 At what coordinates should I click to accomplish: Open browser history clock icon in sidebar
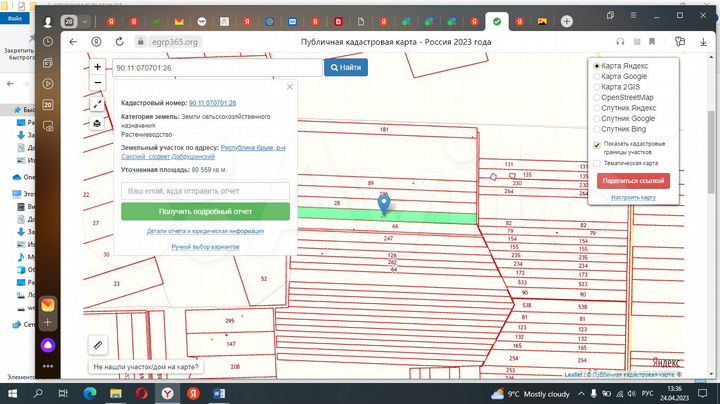pos(48,42)
